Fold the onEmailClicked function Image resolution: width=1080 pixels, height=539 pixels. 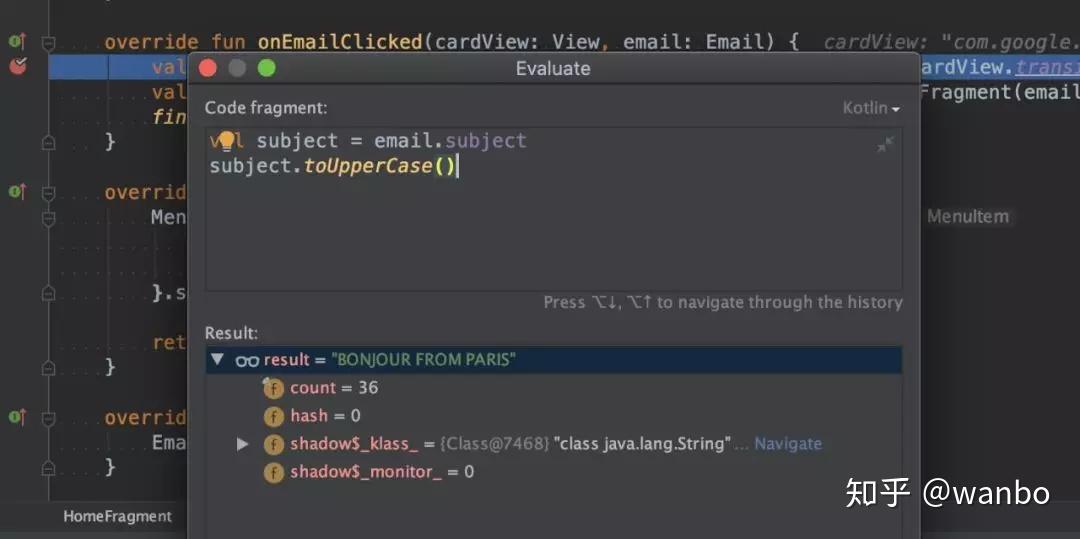point(48,43)
